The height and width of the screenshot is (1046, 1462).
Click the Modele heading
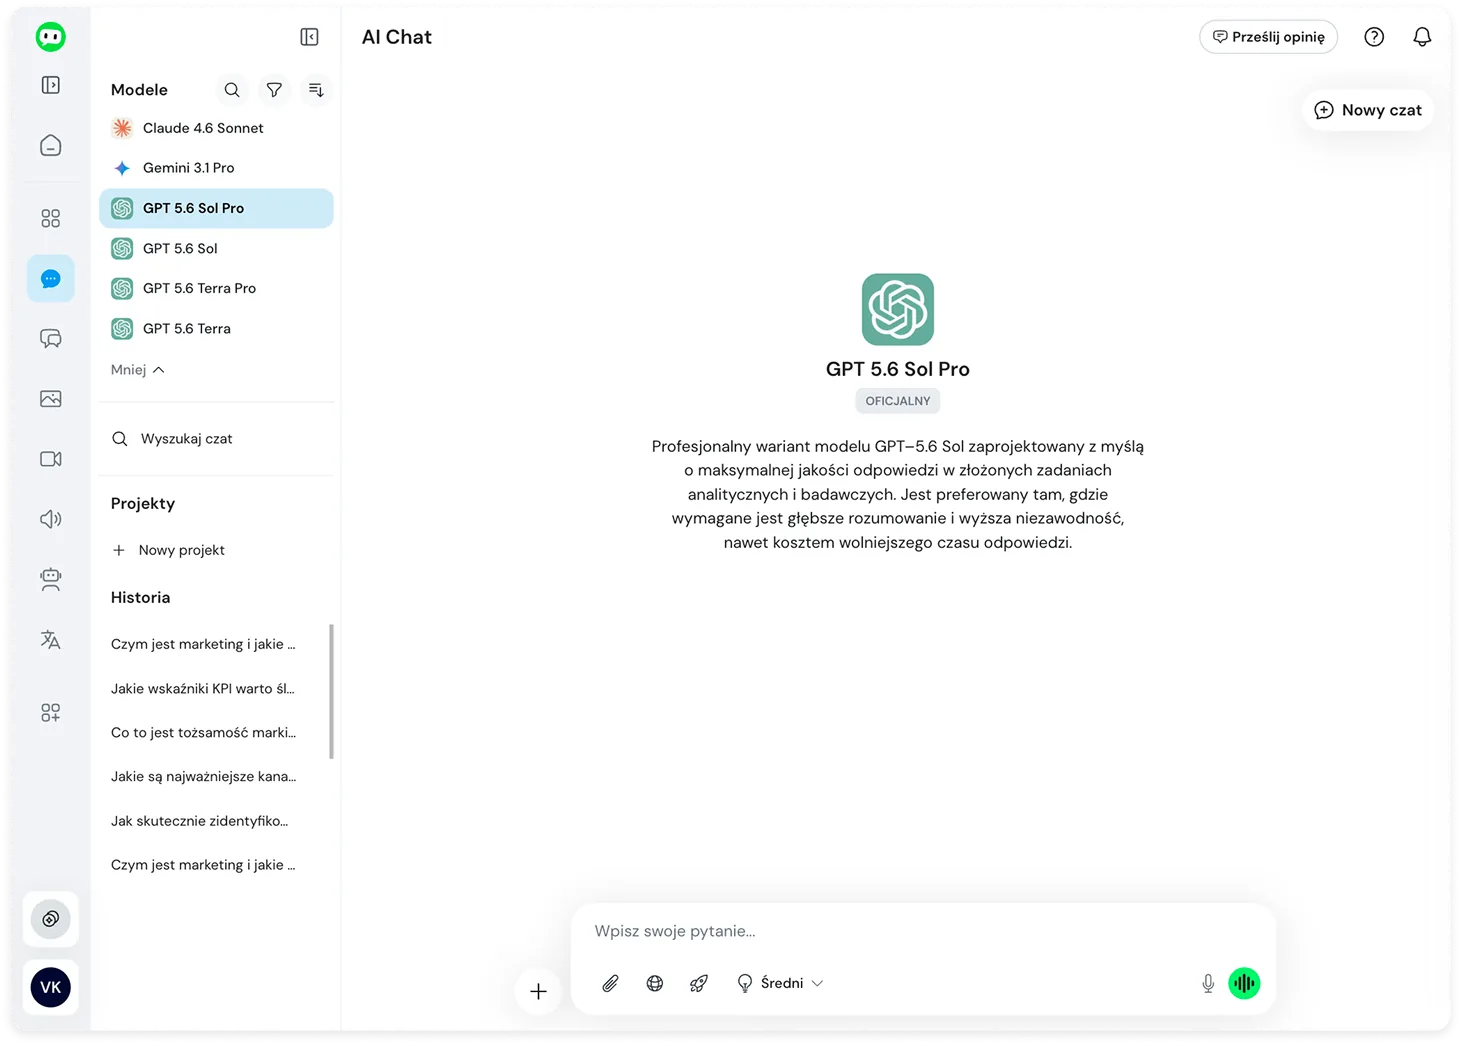139,90
